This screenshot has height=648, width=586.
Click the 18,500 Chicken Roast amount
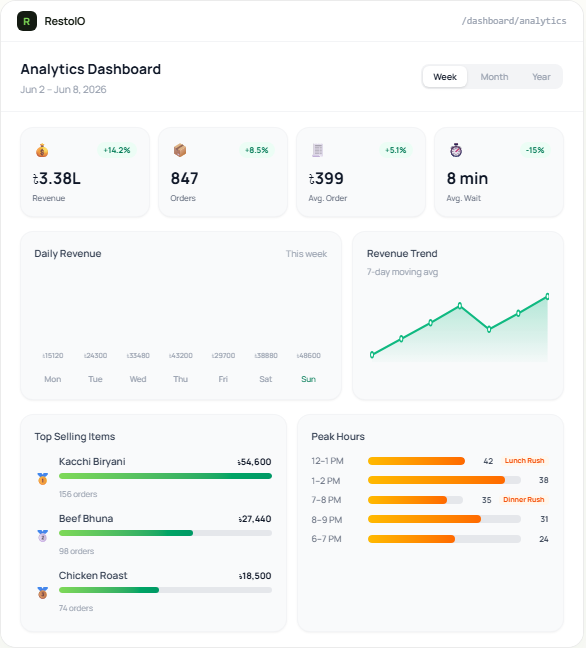tap(255, 576)
